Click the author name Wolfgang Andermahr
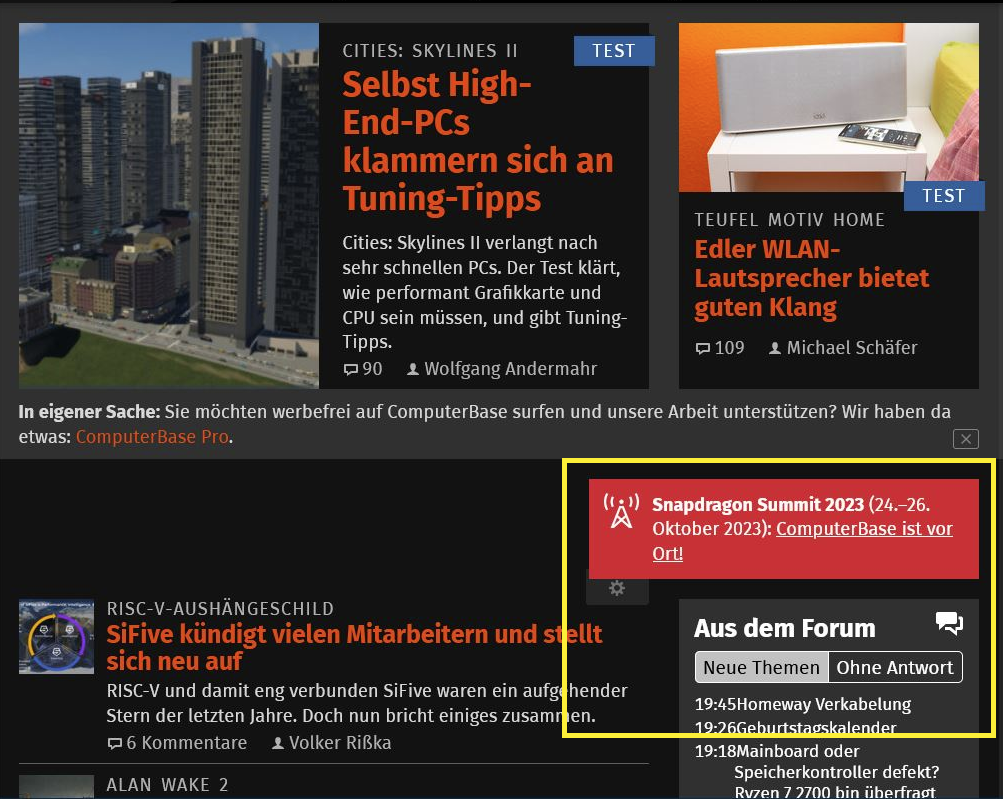Viewport: 1003px width, 799px height. pyautogui.click(x=510, y=369)
